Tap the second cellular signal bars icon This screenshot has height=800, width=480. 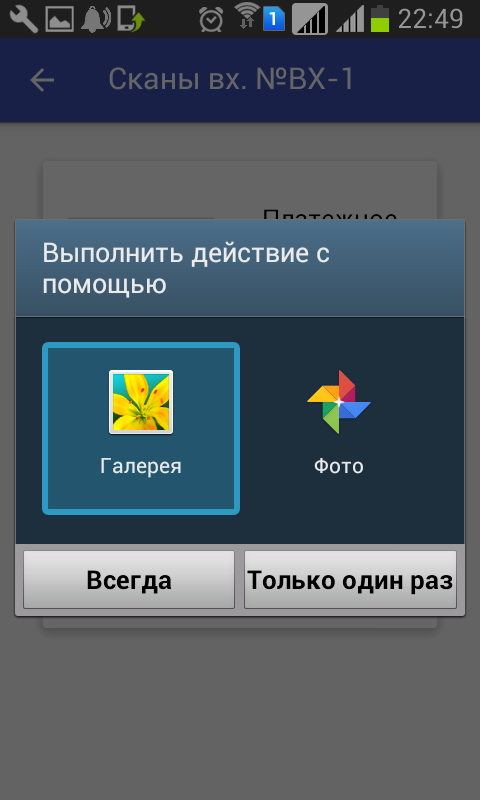[350, 20]
